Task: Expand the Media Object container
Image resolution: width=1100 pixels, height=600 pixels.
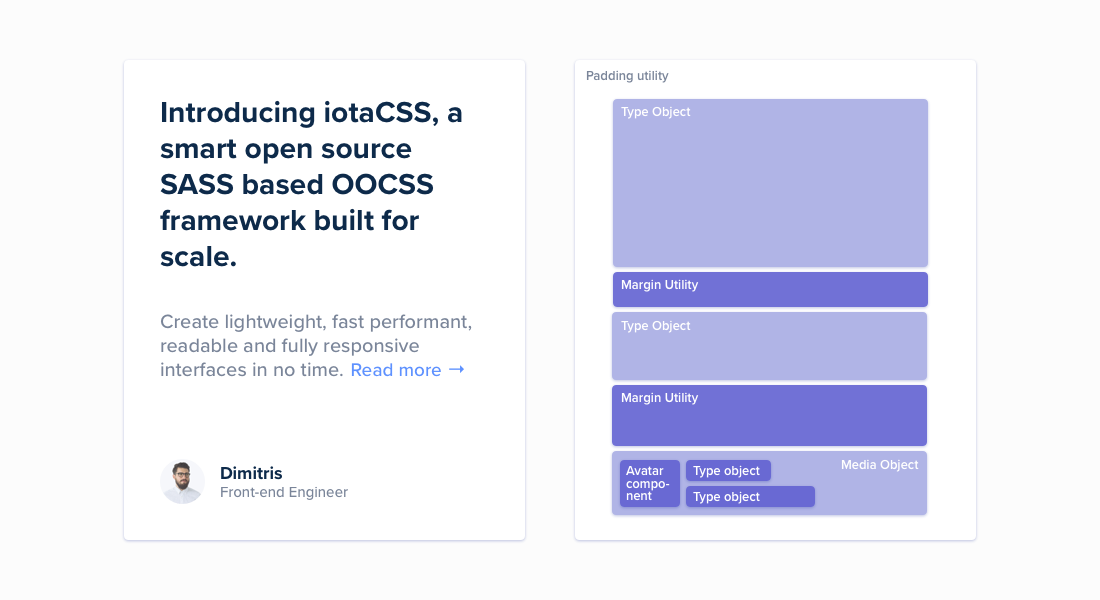Action: pyautogui.click(x=769, y=483)
